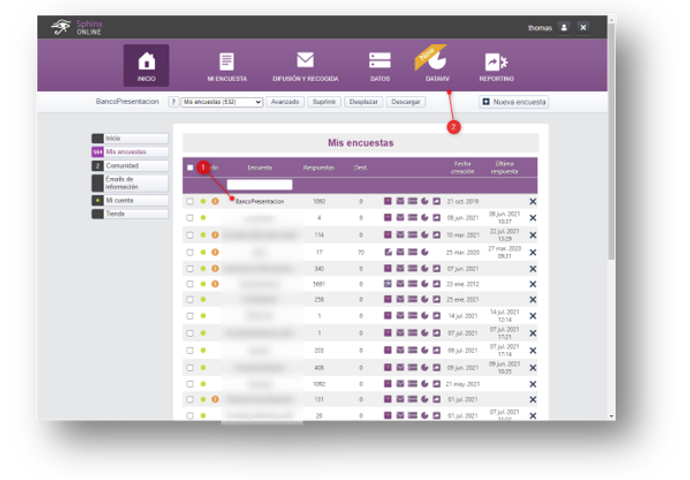
Task: Click the orange info icon in the 131 responses row
Action: pos(215,399)
